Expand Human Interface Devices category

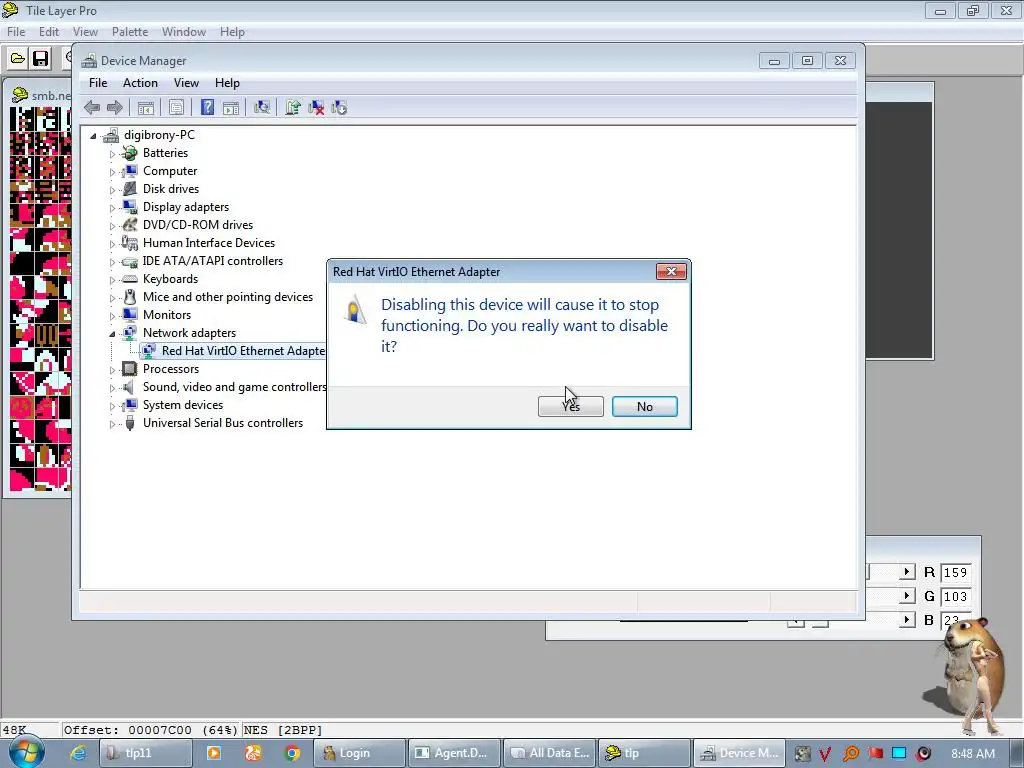(112, 244)
